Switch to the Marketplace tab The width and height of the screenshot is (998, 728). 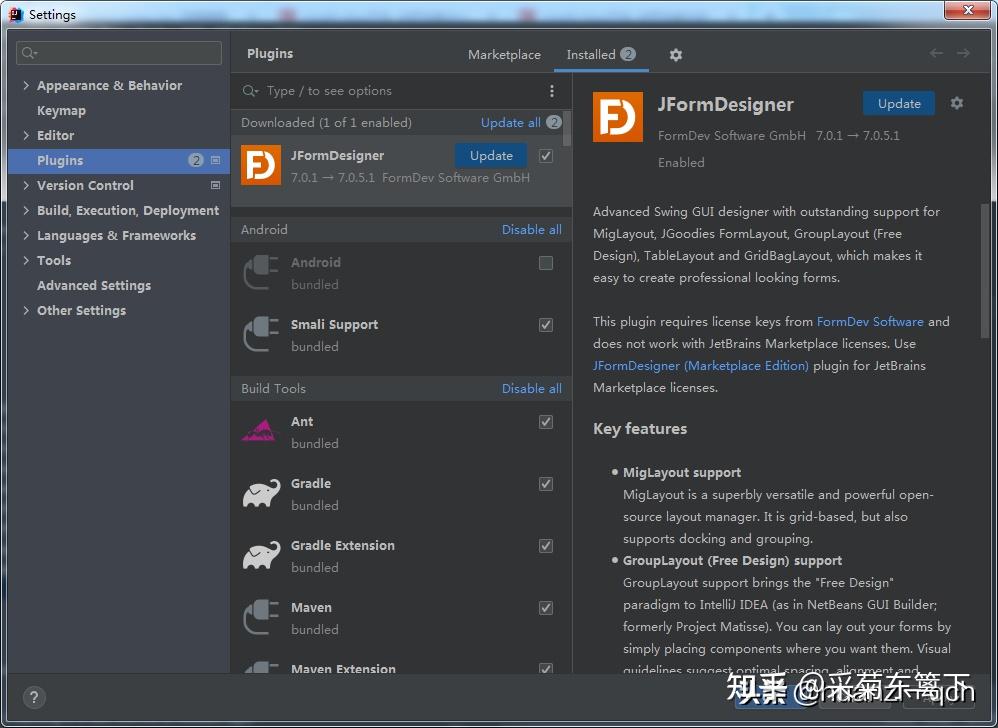click(504, 55)
